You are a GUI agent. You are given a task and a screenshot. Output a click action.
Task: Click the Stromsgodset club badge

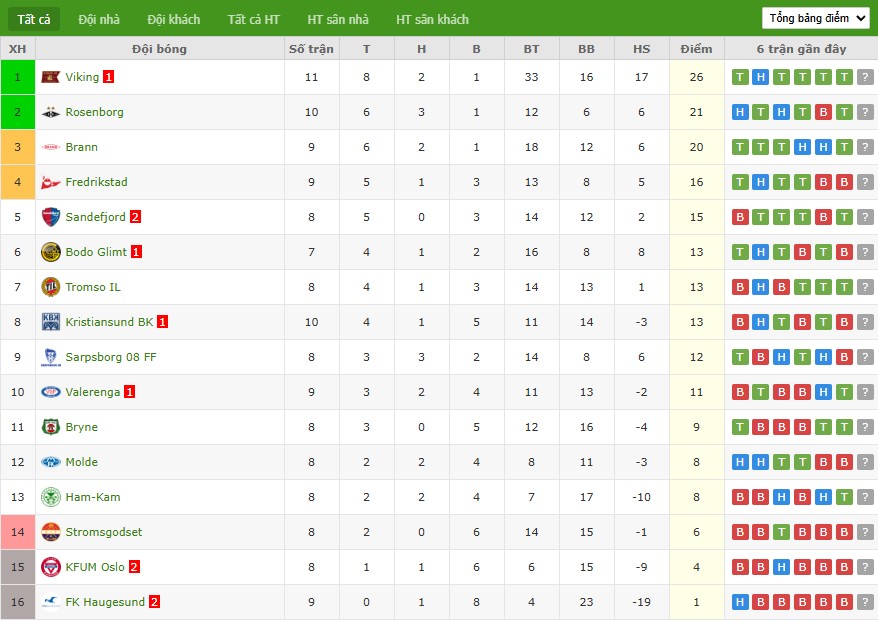click(50, 532)
